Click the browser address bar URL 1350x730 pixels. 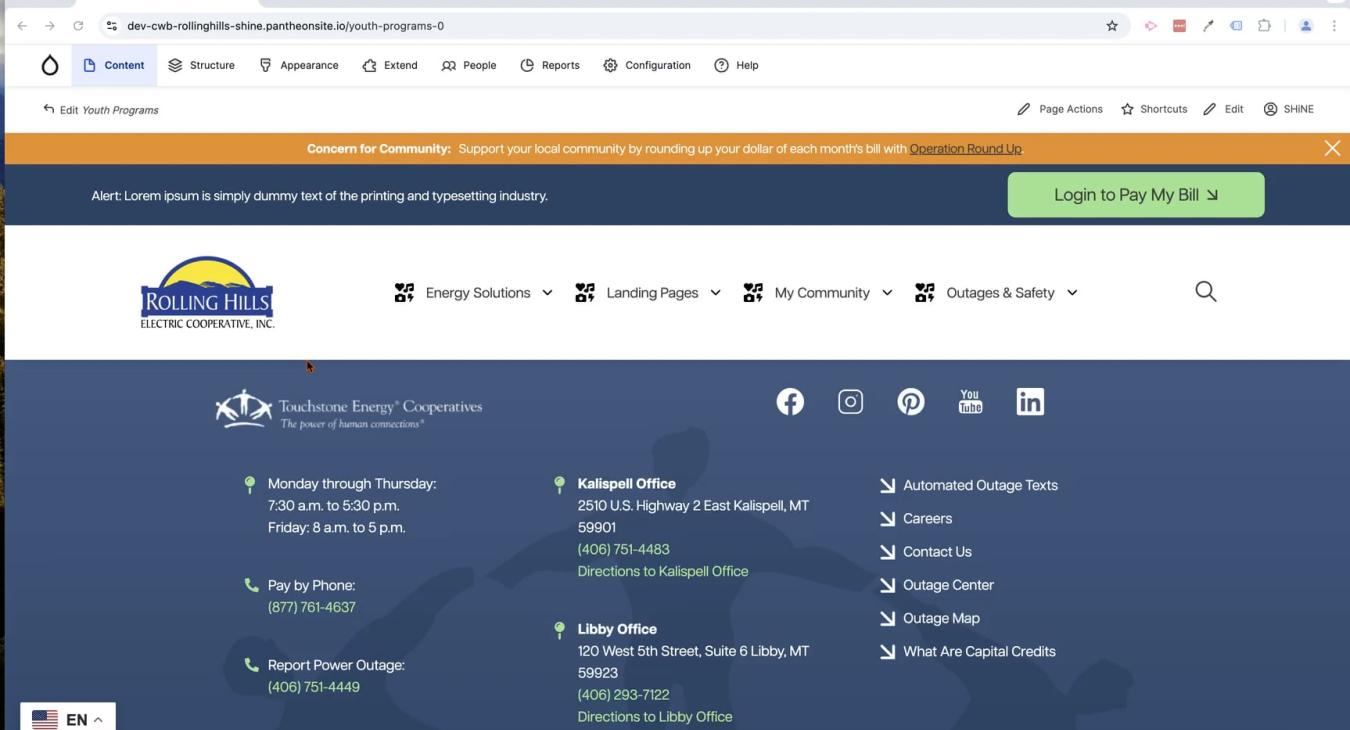[285, 26]
